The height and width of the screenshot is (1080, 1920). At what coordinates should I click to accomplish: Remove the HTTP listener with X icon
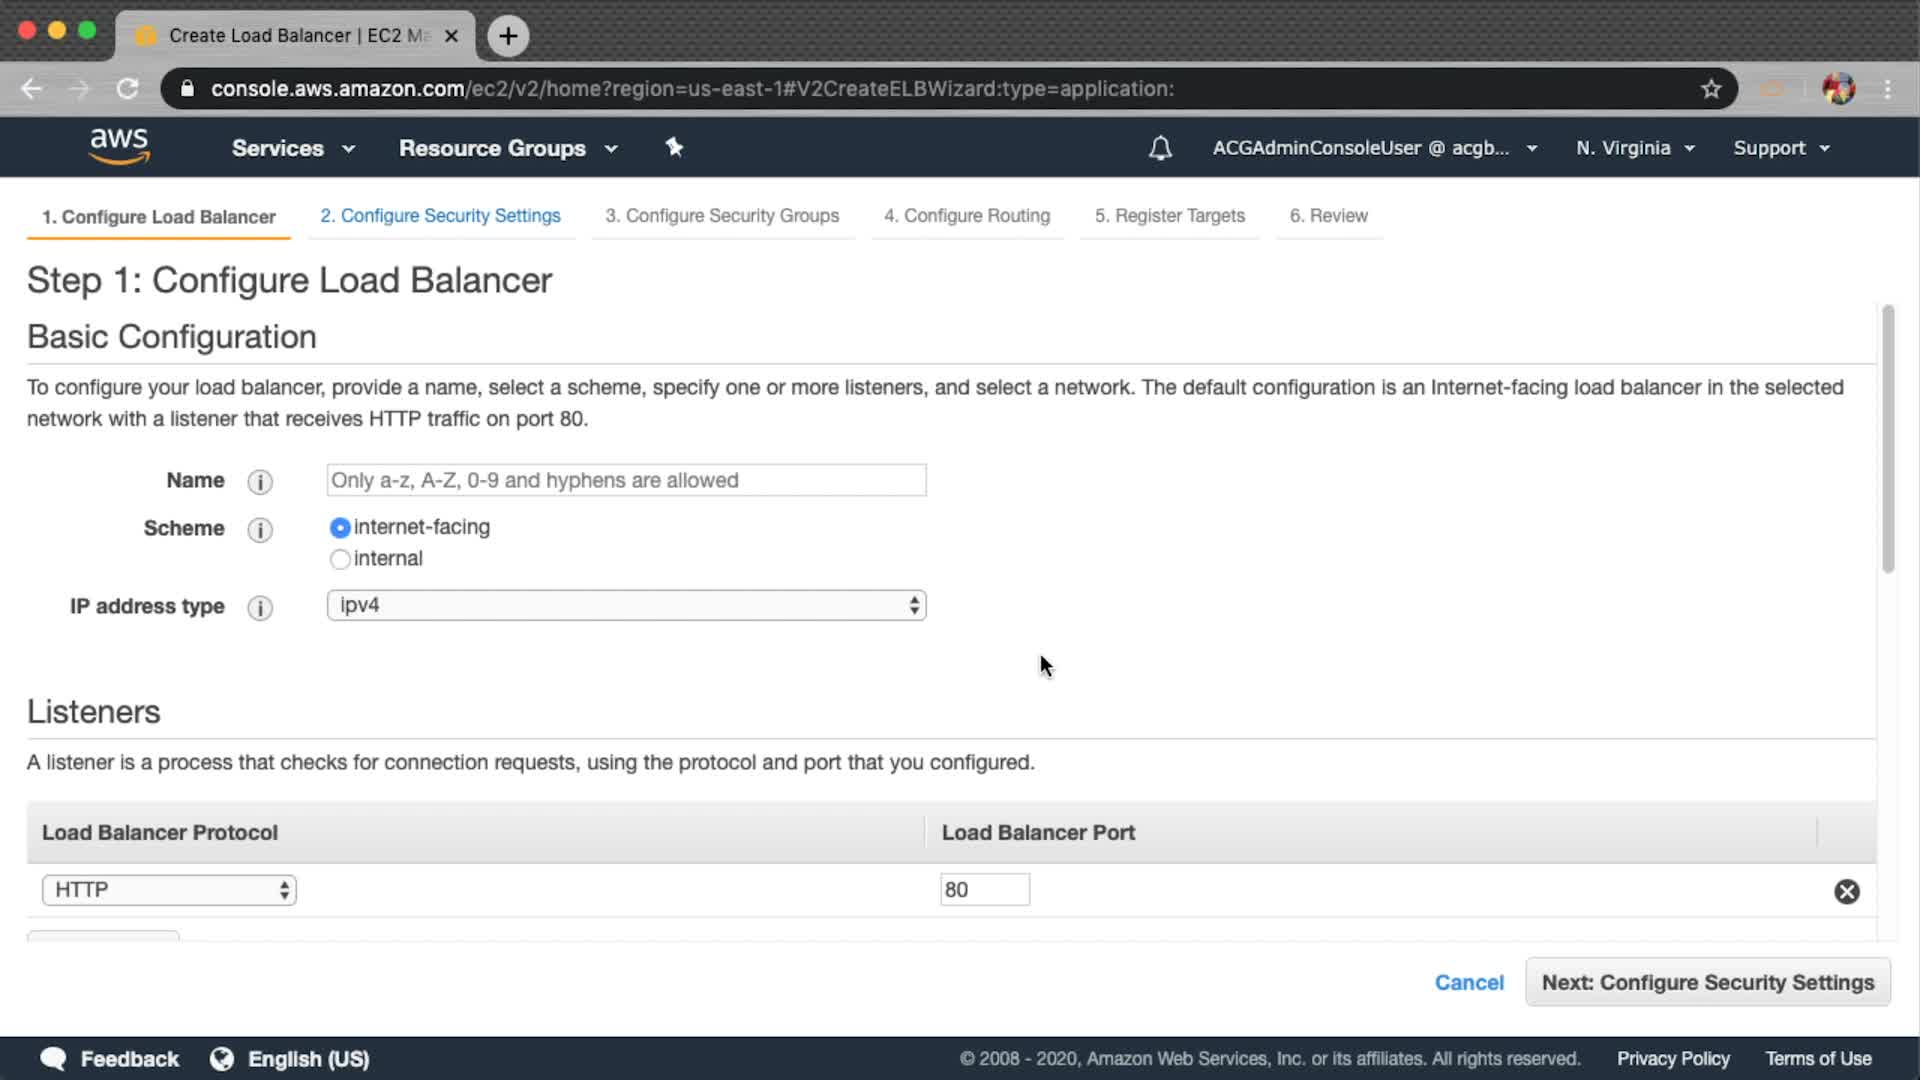tap(1846, 891)
